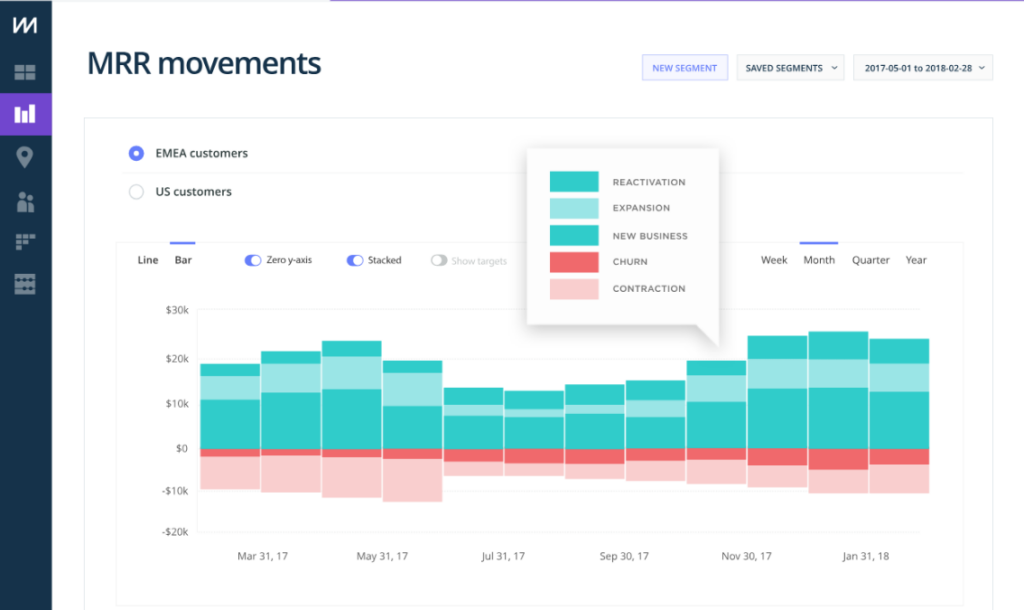1024x610 pixels.
Task: Click the Jan 31, 18 x-axis label
Action: 865,556
